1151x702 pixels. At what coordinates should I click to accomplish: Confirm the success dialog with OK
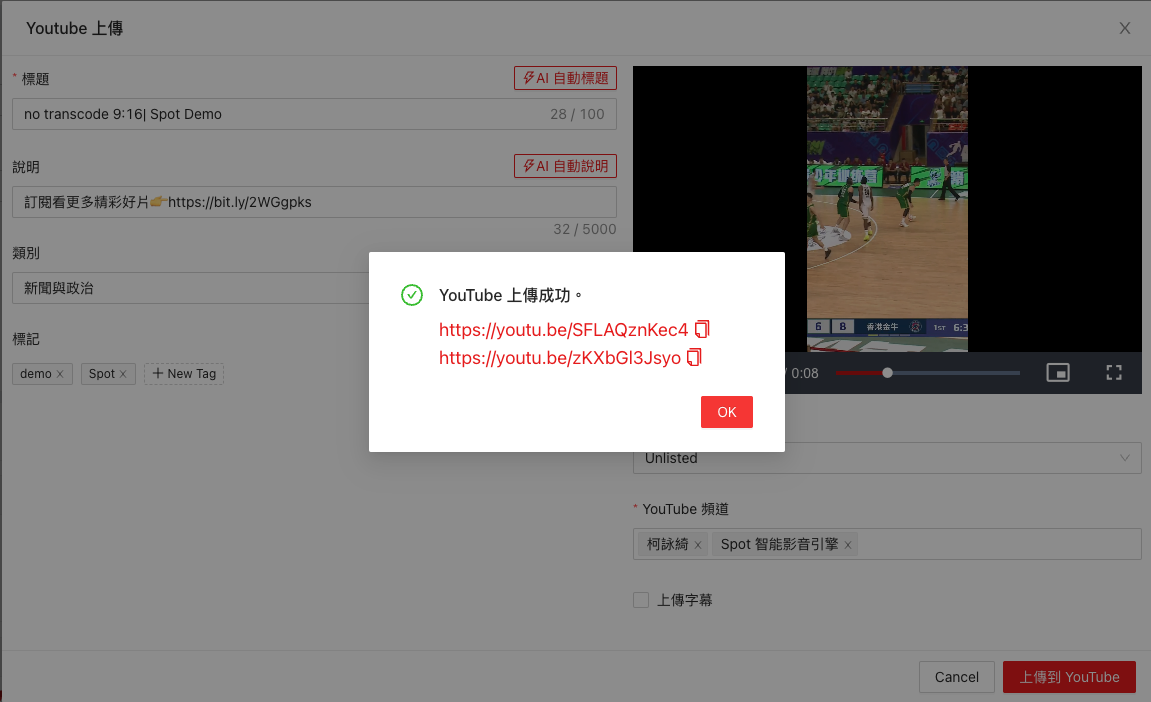(x=727, y=412)
